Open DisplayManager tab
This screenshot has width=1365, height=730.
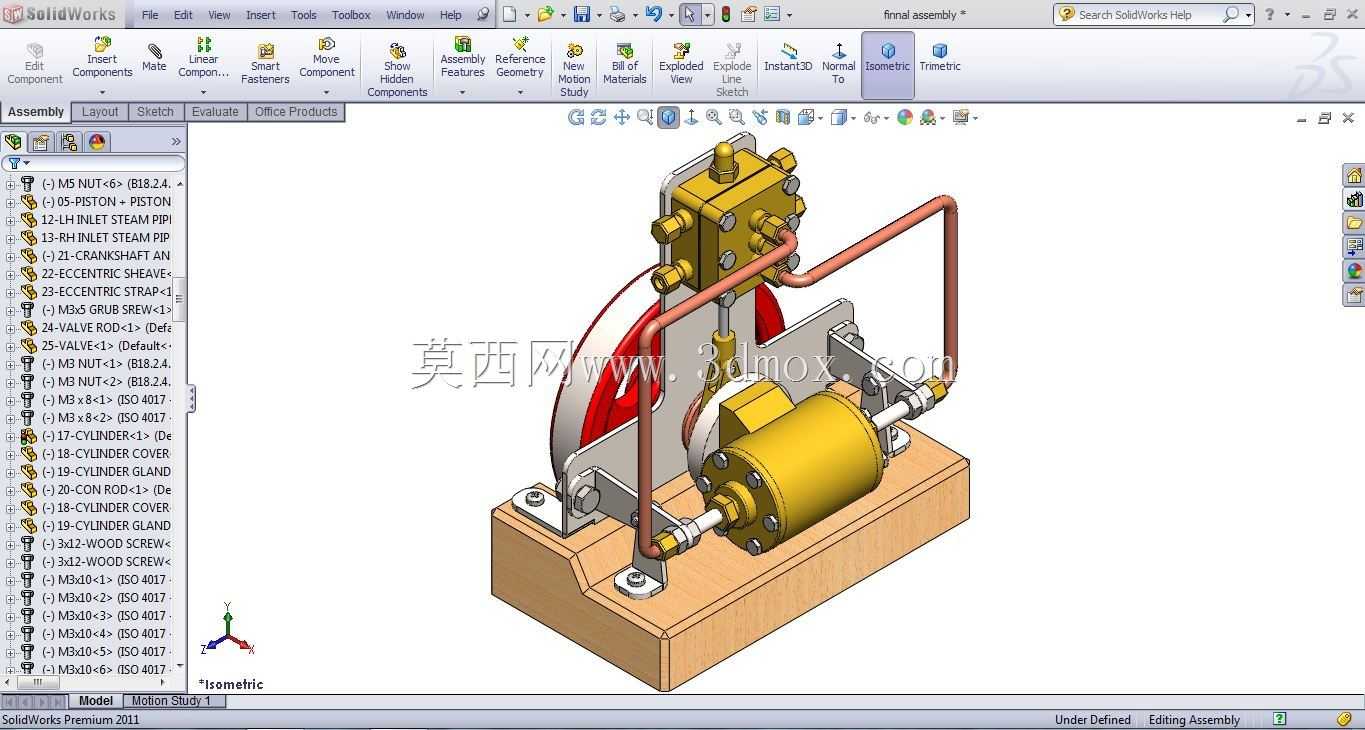point(97,142)
